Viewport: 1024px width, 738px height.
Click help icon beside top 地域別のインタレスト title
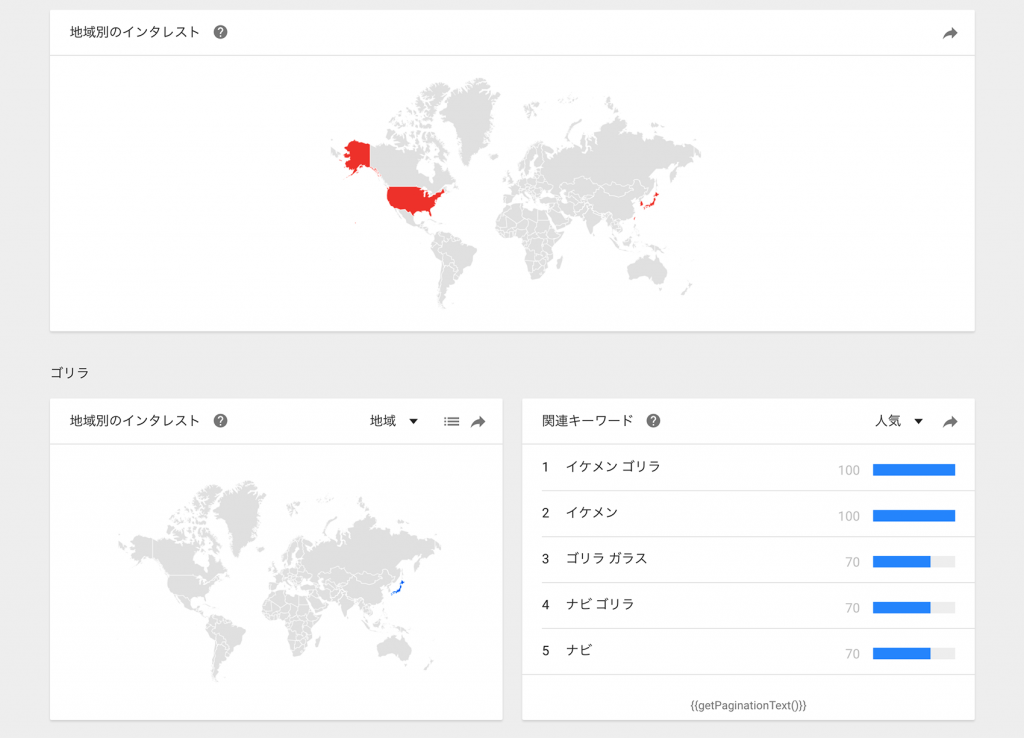[x=221, y=32]
